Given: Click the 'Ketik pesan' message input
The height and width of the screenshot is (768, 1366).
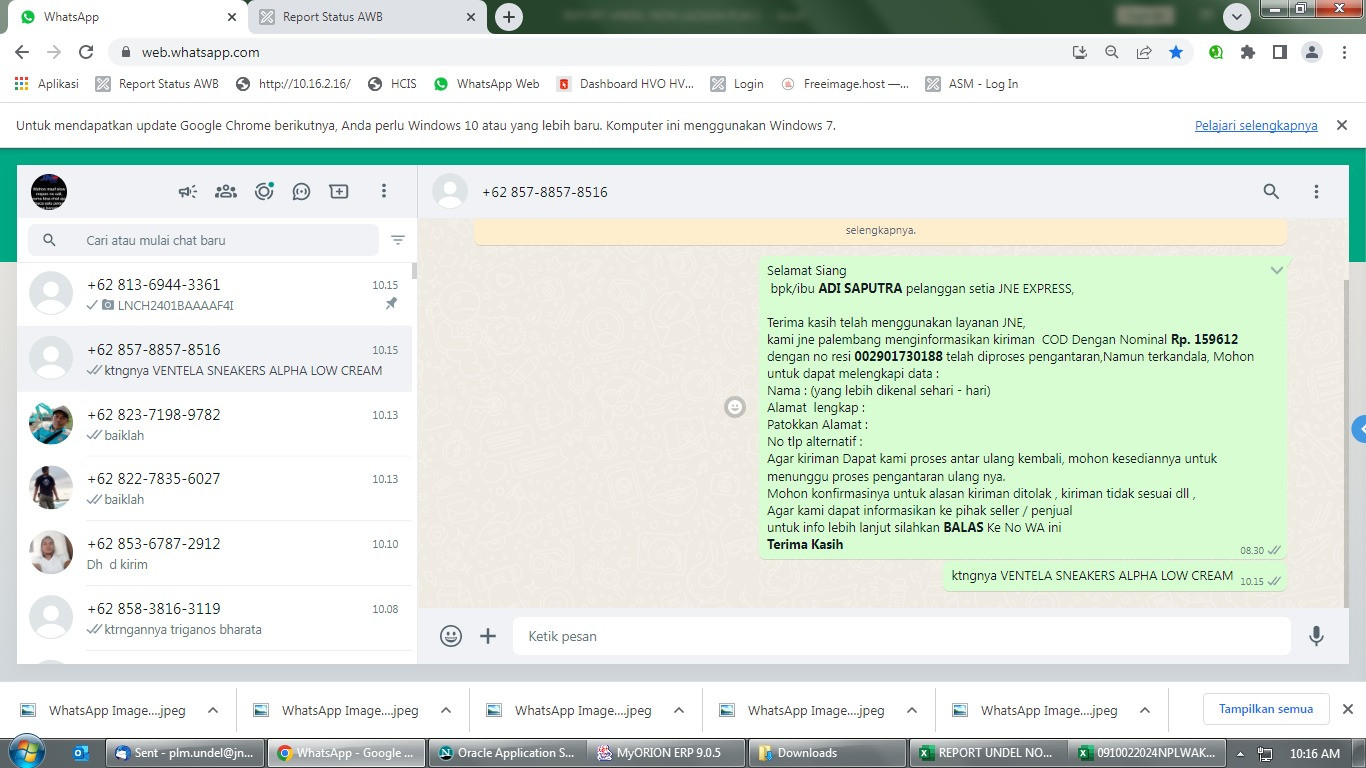Looking at the screenshot, I should coord(902,636).
